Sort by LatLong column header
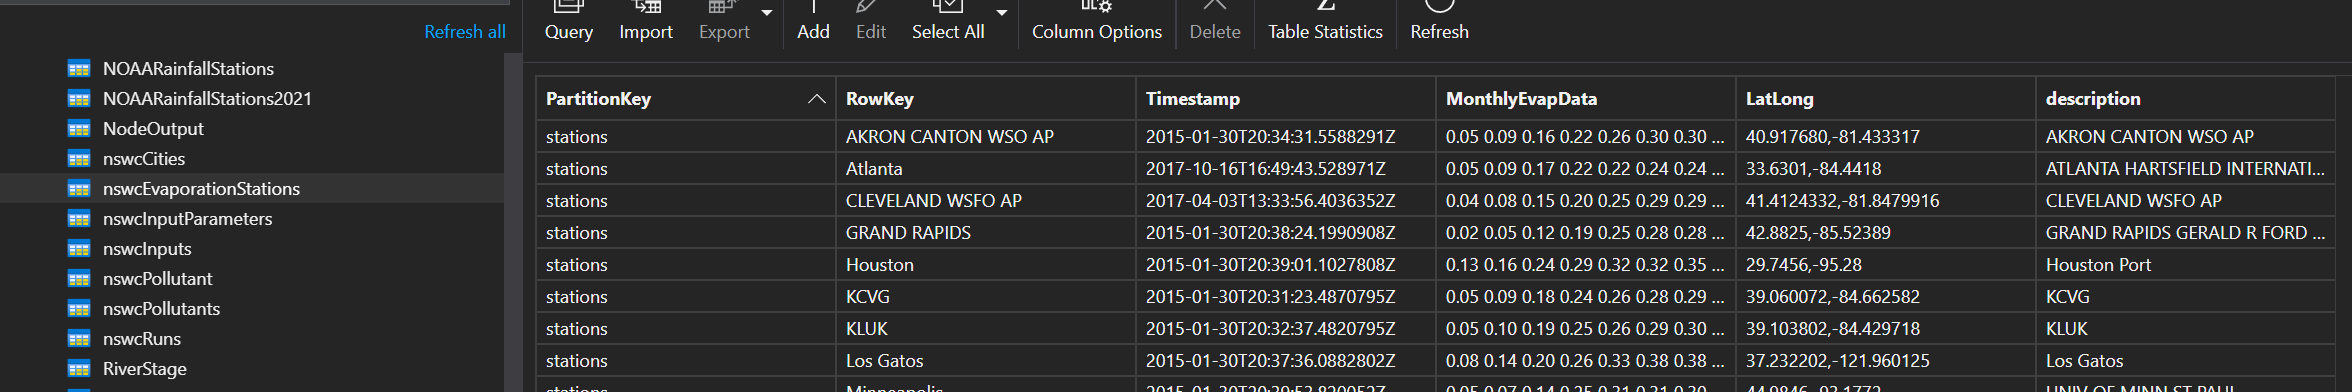This screenshot has height=392, width=2352. tap(1886, 99)
